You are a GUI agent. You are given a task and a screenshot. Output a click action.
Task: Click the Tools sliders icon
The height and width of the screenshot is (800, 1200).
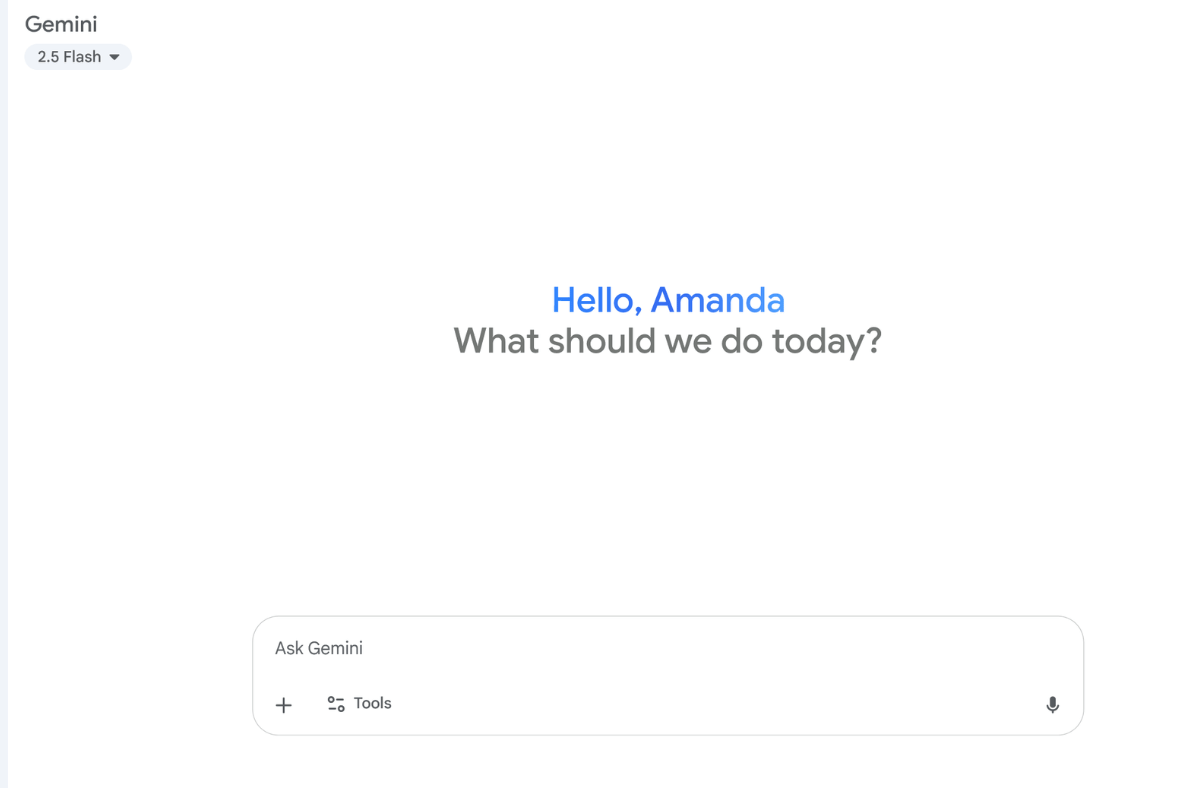point(336,704)
